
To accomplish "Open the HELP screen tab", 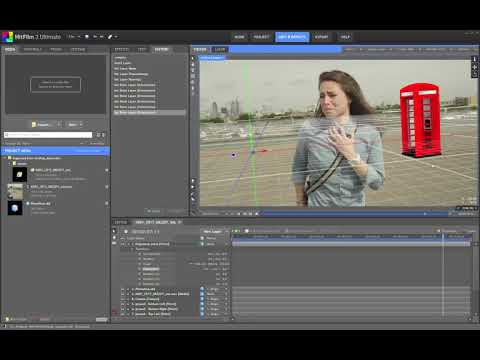I will [x=345, y=37].
